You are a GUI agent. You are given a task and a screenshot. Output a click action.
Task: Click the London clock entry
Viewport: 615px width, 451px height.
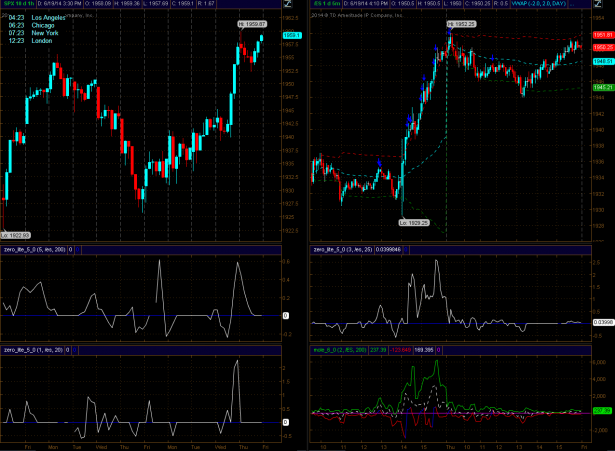tap(29, 40)
